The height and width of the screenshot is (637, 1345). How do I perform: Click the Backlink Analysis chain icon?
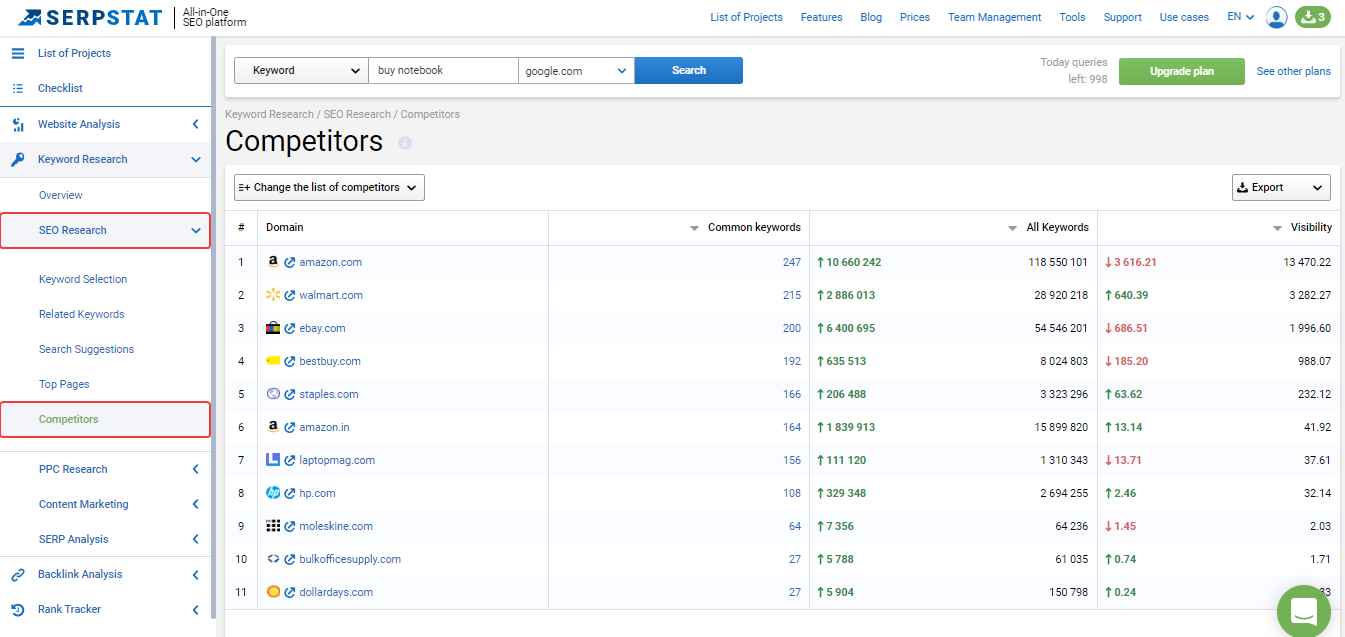18,574
